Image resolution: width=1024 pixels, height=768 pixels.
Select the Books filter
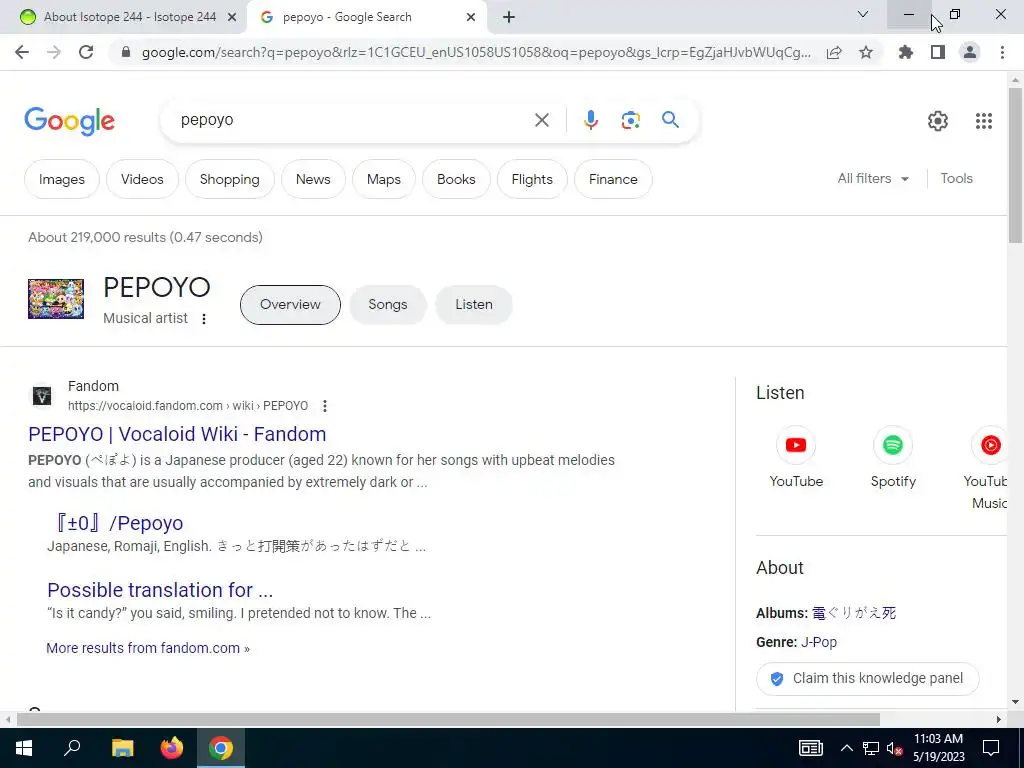click(x=456, y=179)
